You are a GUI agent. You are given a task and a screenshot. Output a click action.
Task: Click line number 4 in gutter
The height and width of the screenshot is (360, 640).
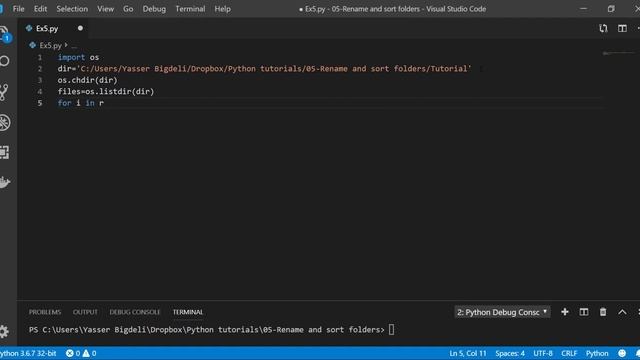pyautogui.click(x=40, y=91)
